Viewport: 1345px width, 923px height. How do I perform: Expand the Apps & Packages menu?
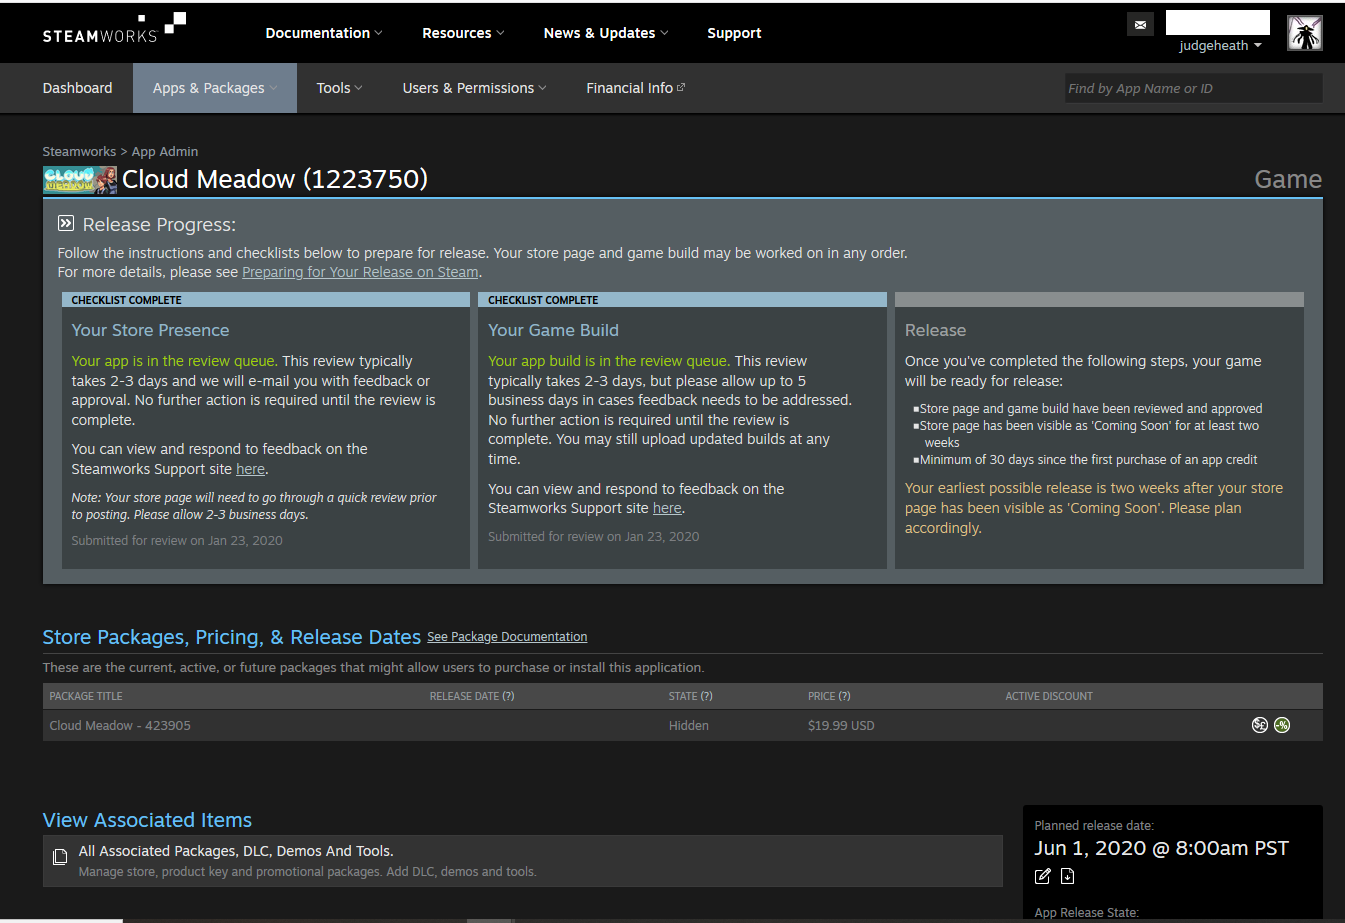(215, 88)
